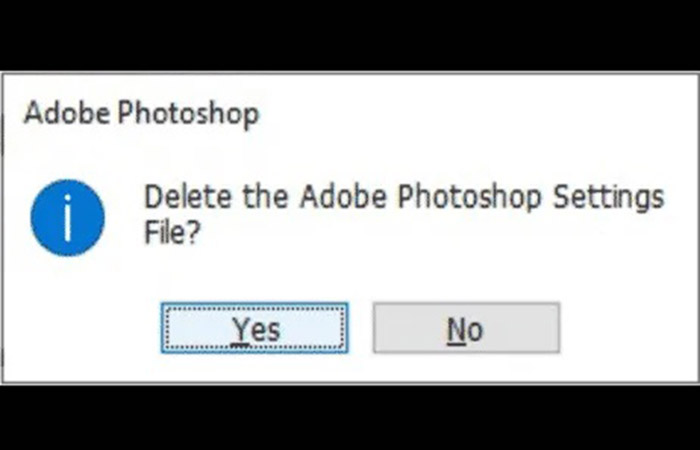The height and width of the screenshot is (450, 700).
Task: Click the No button
Action: [x=465, y=328]
